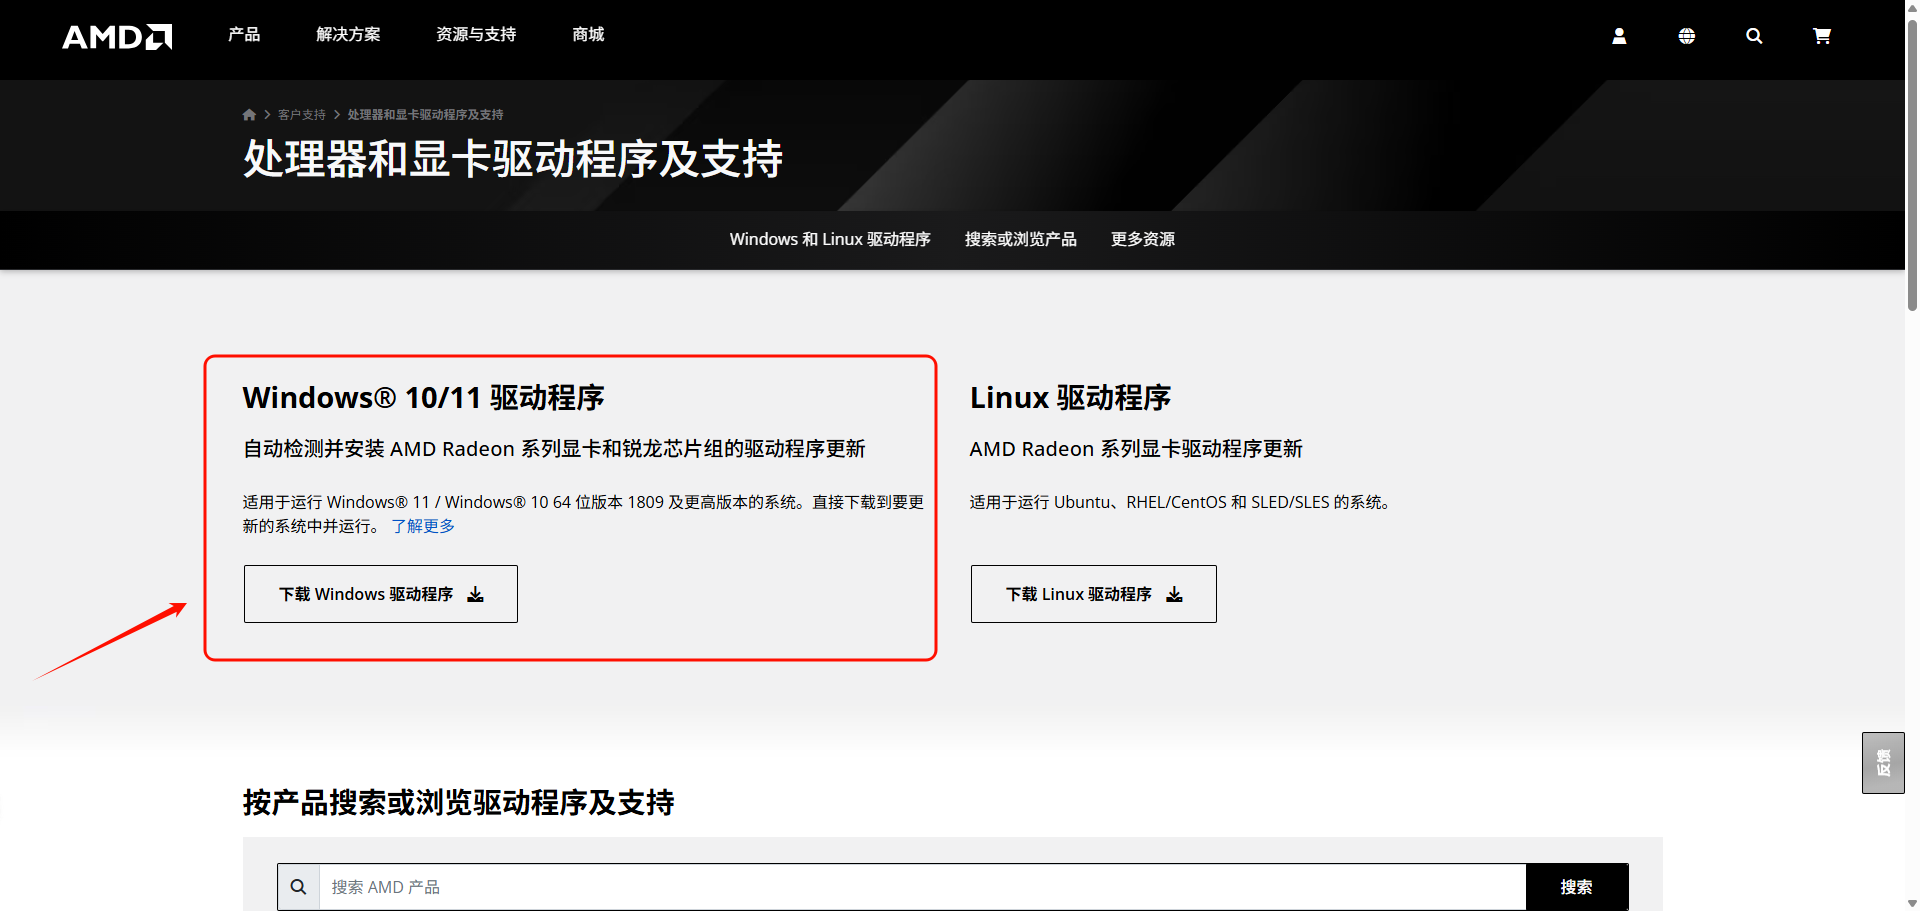Click the AMD Radeon 系列显卡驱动程序更新 text
The image size is (1920, 911).
tap(1136, 449)
